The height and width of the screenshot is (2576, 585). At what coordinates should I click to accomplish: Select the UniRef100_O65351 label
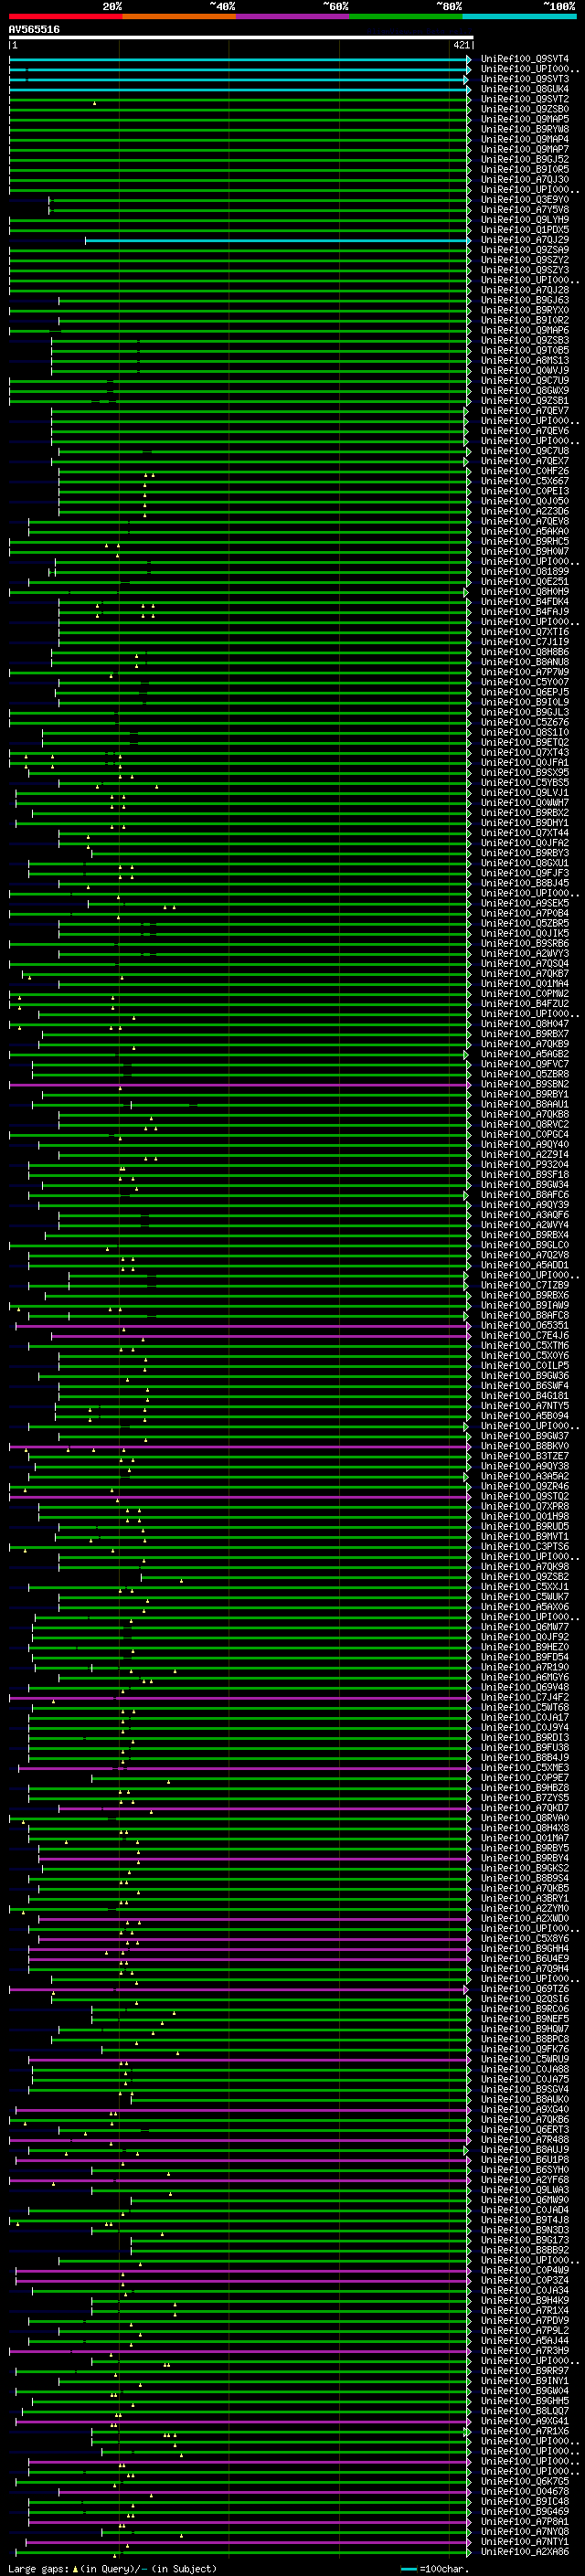[524, 1325]
